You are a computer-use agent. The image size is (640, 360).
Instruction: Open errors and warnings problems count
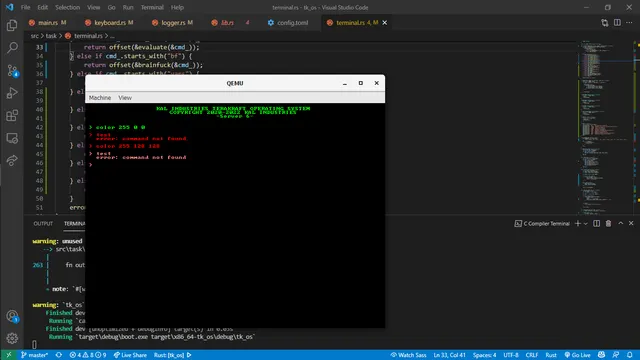click(88, 355)
